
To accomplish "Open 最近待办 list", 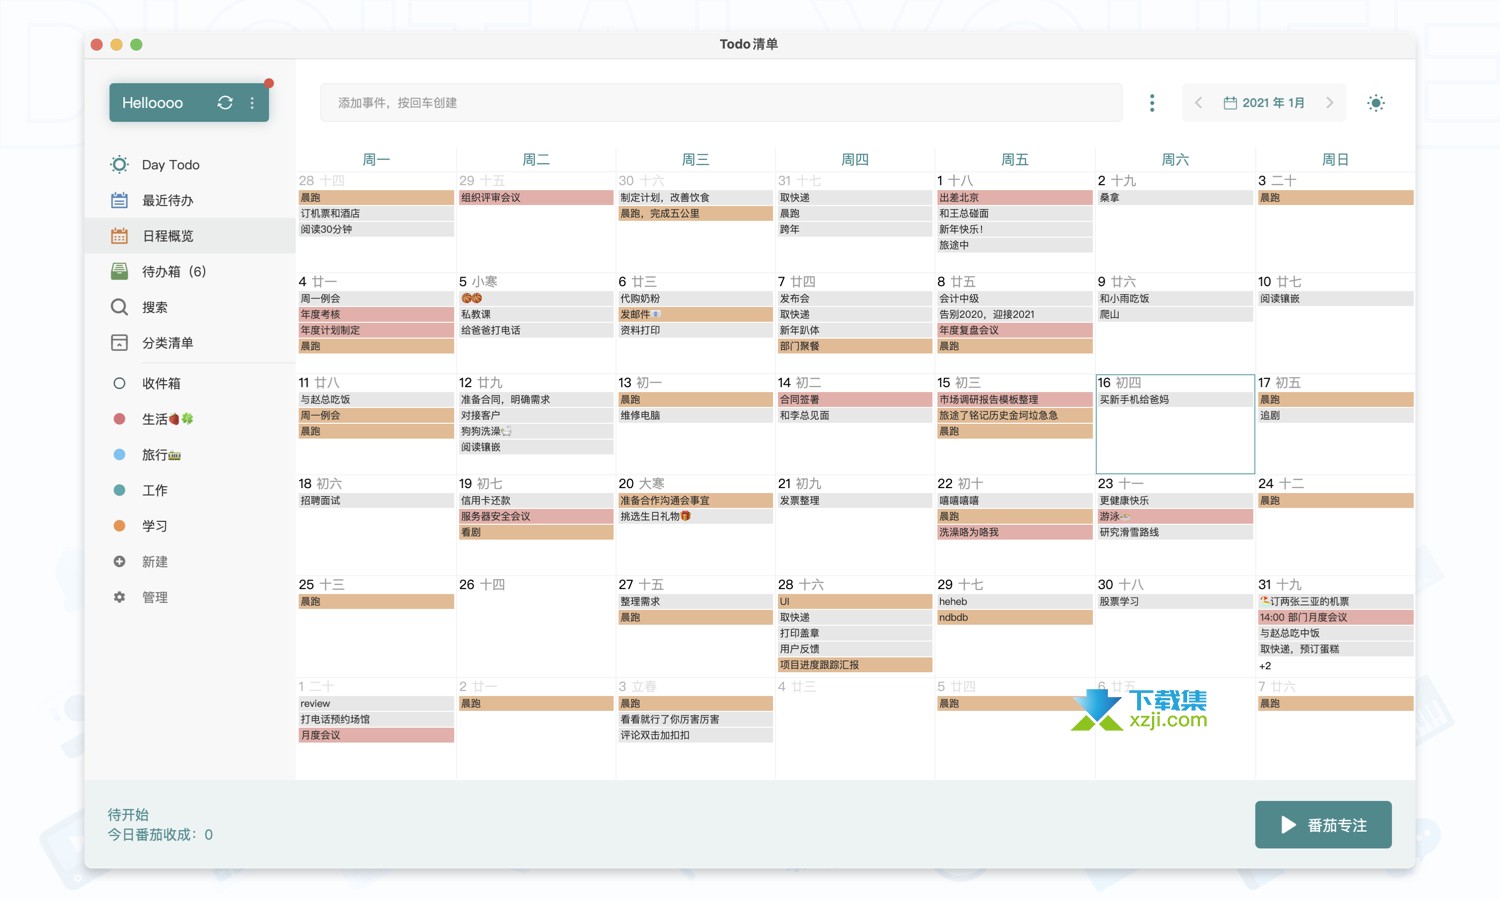I will point(167,201).
